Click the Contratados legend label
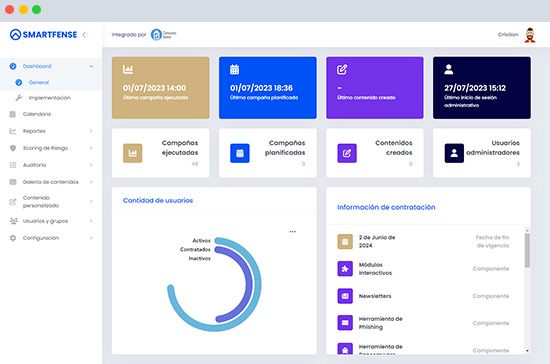The image size is (550, 364). pyautogui.click(x=195, y=250)
